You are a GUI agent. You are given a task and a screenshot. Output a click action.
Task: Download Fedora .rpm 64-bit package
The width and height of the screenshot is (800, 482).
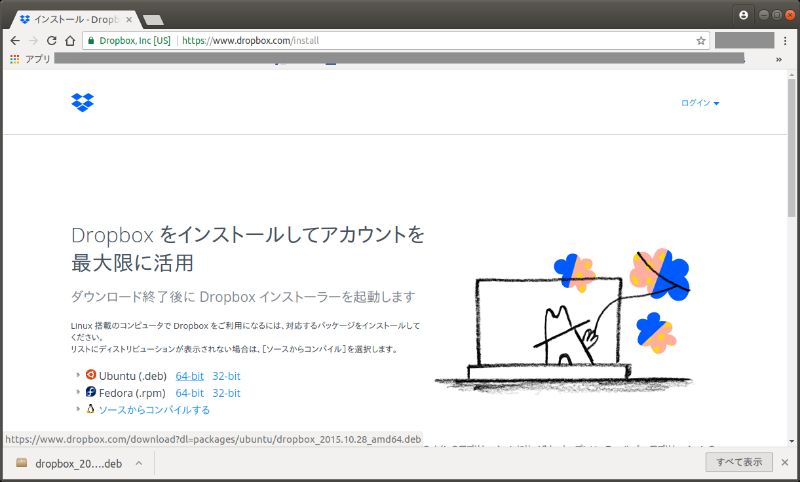coord(189,393)
